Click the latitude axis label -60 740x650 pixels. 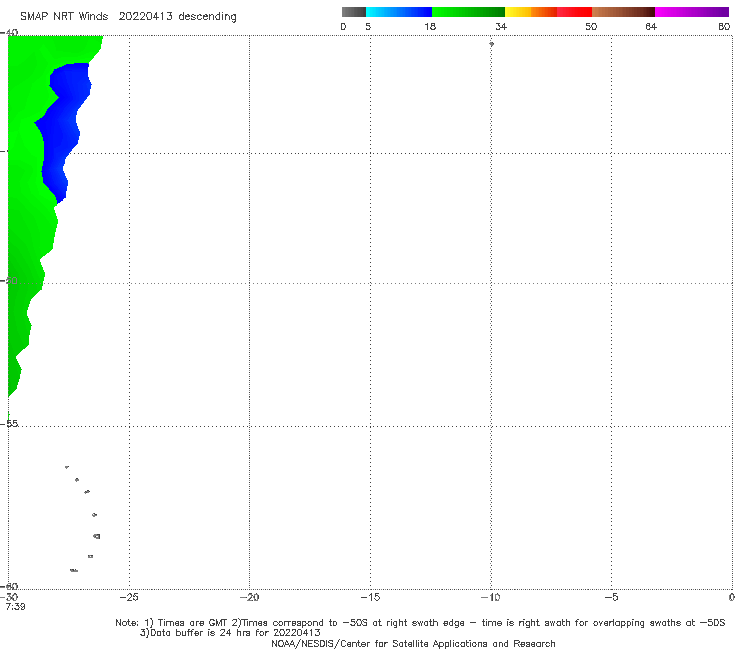point(9,586)
